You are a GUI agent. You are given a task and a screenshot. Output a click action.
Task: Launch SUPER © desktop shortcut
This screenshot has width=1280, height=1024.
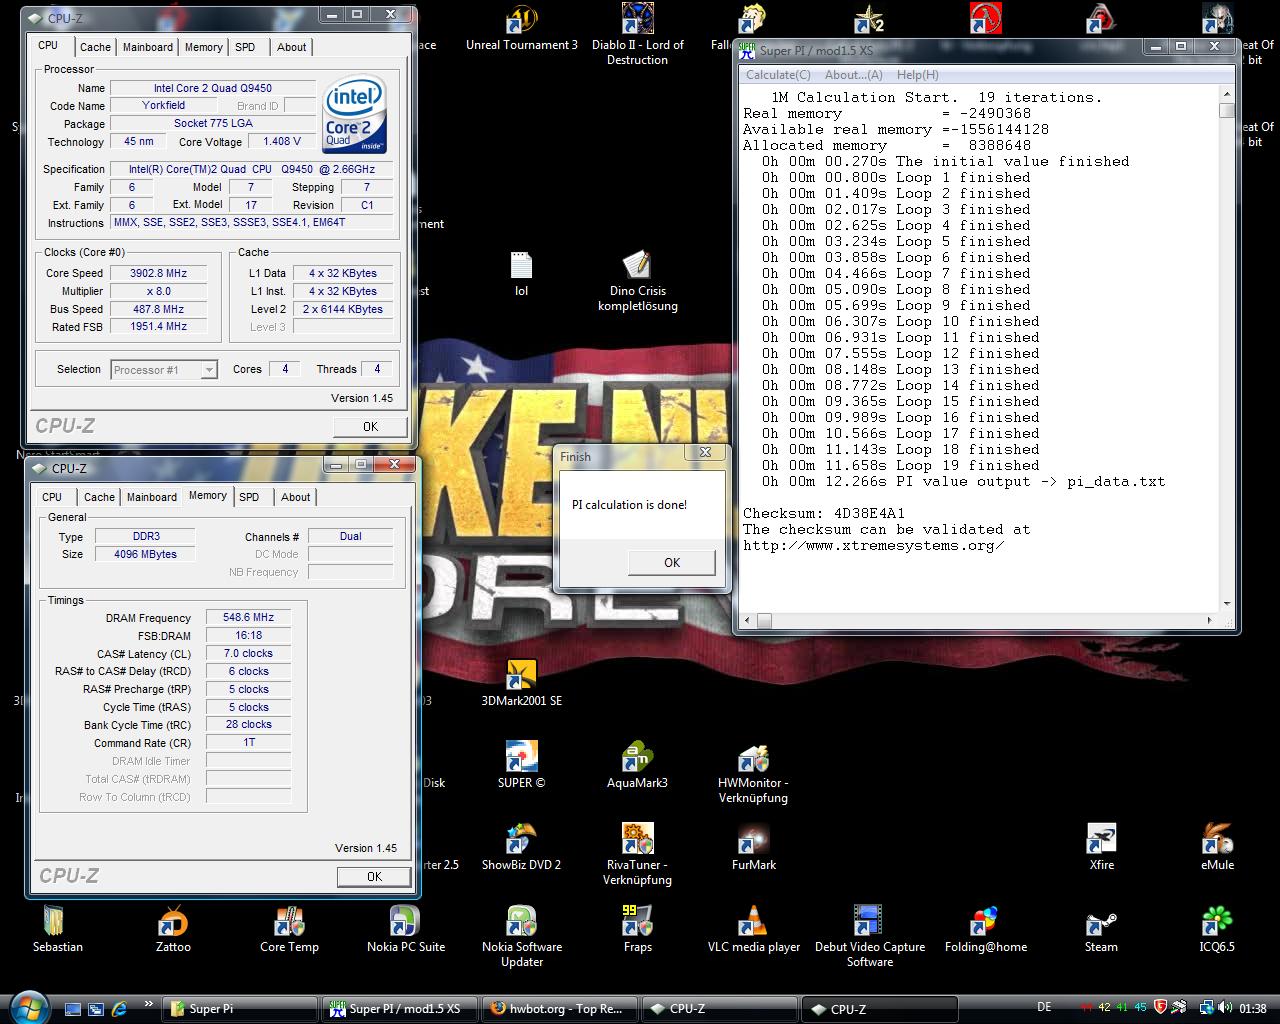click(x=521, y=765)
